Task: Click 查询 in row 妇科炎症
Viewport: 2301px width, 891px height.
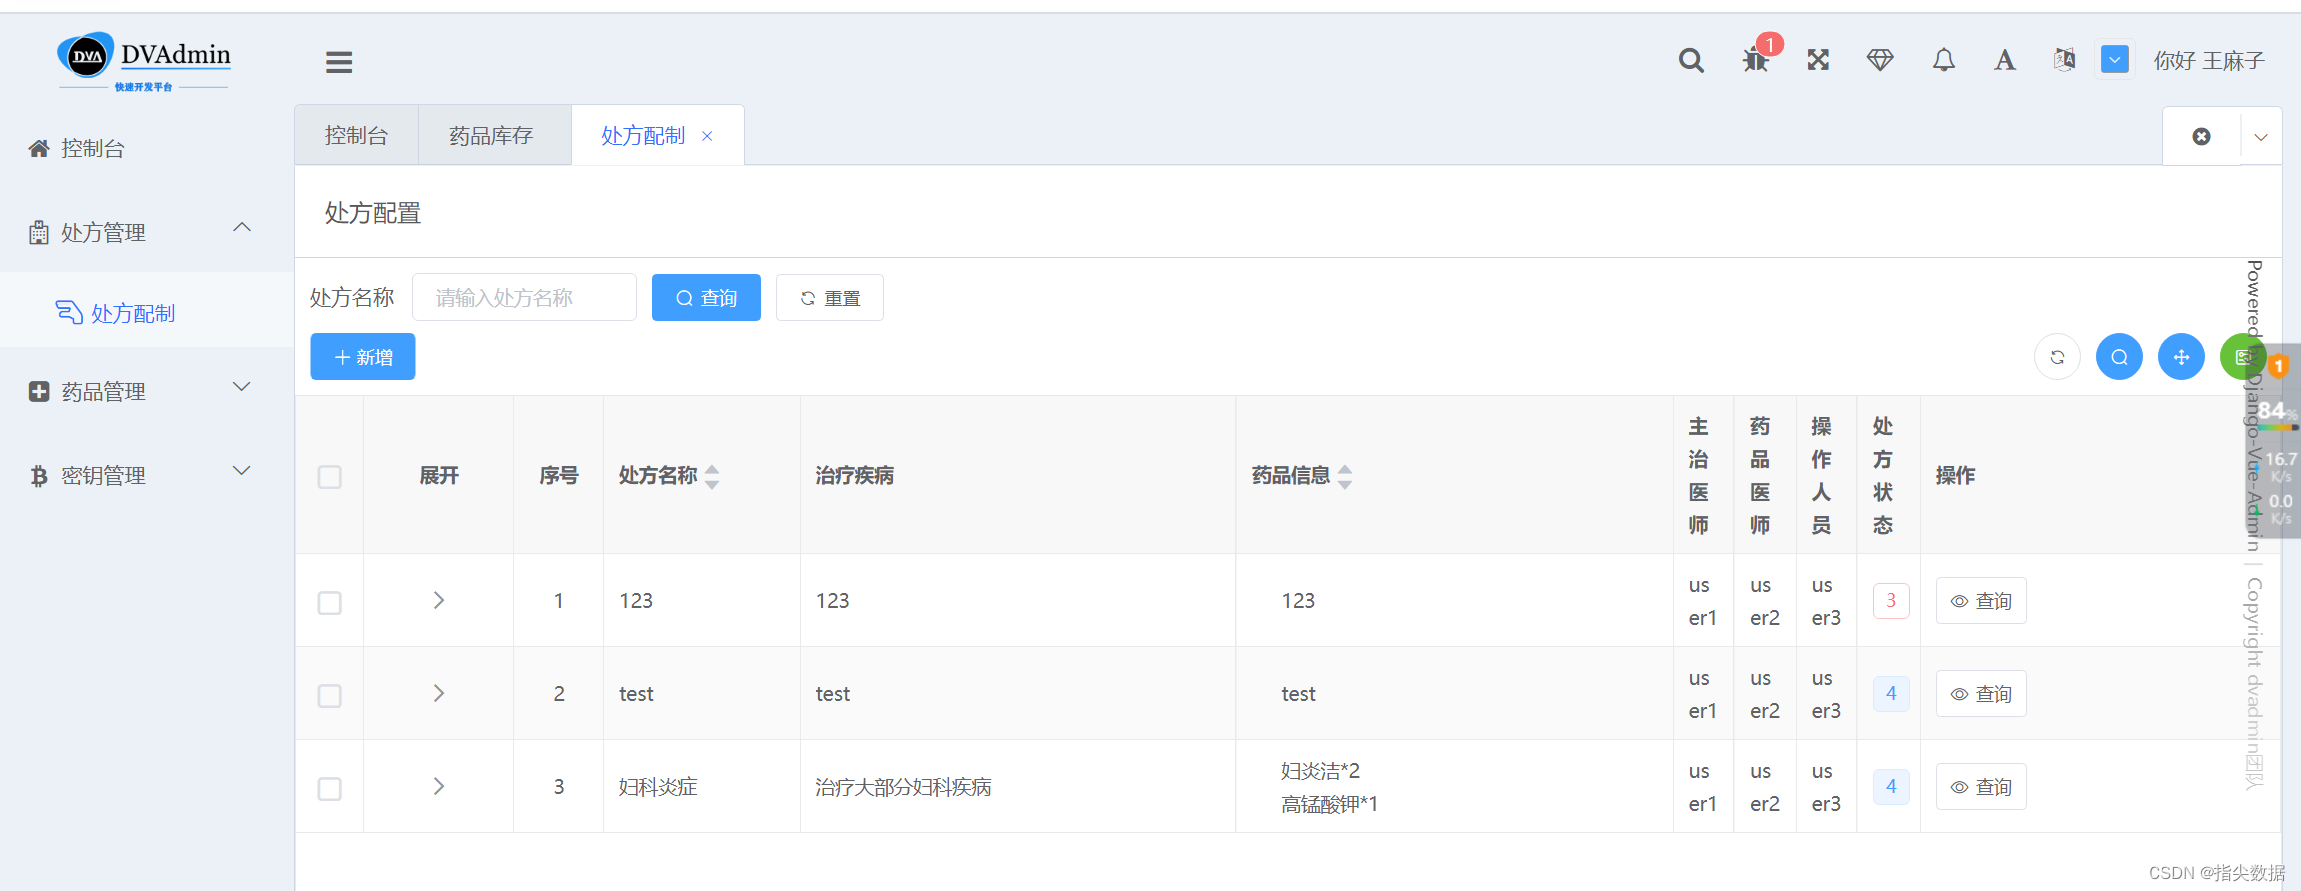Action: [x=1981, y=786]
